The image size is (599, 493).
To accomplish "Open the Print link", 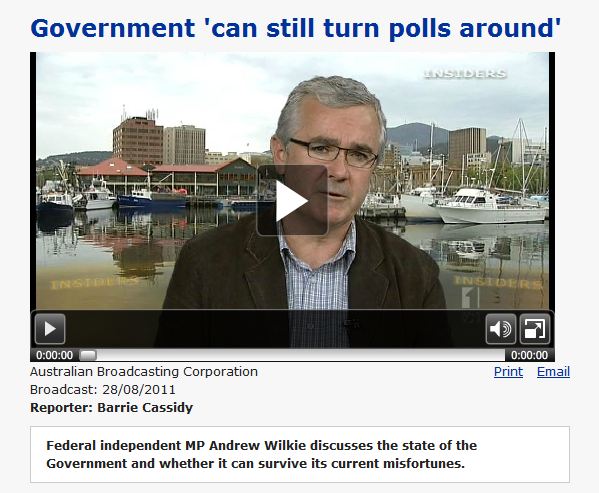I will pyautogui.click(x=508, y=372).
